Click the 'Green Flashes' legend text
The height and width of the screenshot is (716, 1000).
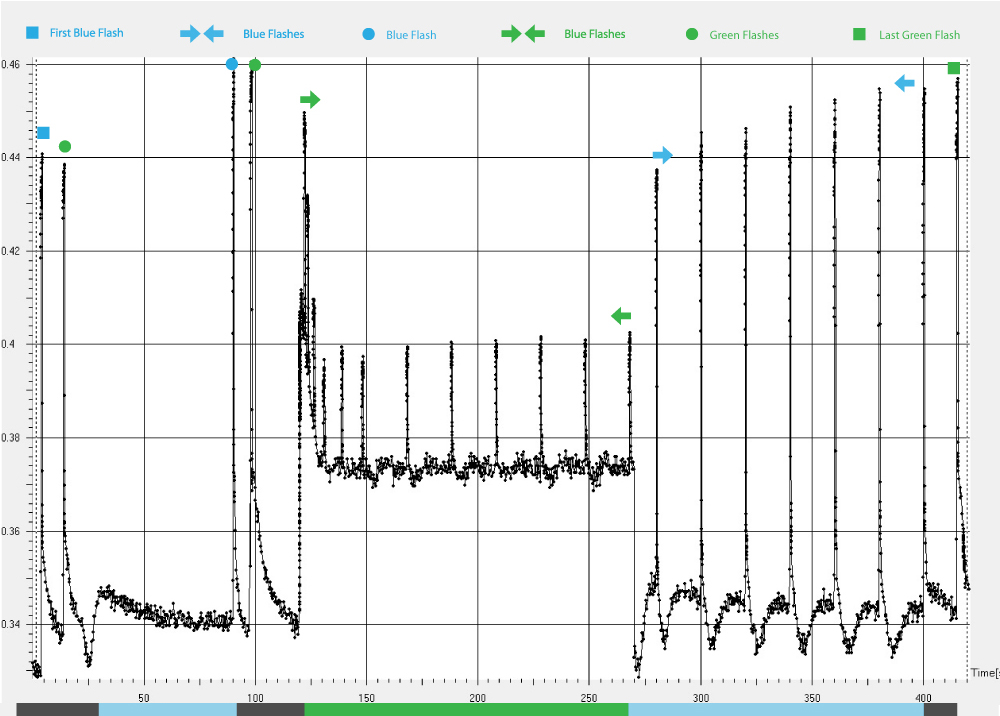click(x=744, y=35)
